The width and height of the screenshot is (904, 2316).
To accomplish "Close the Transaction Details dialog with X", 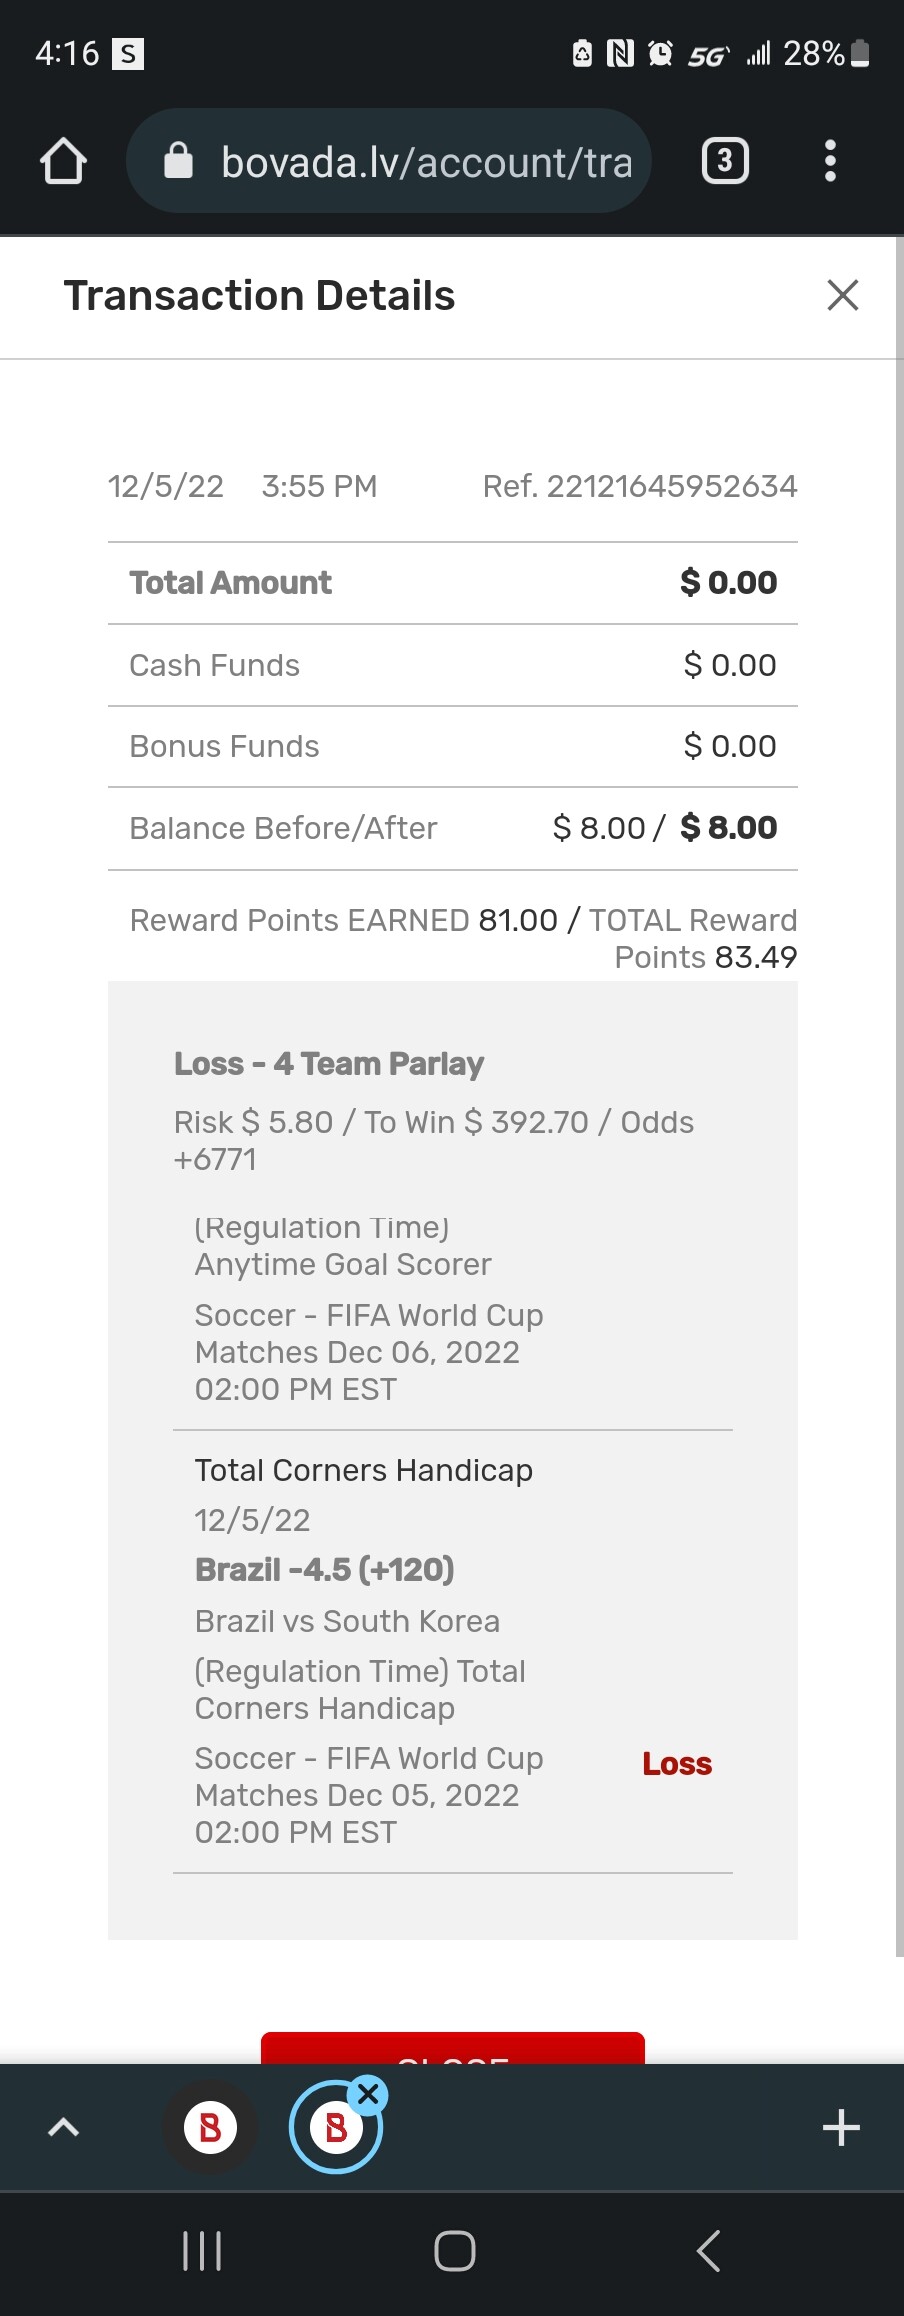I will click(842, 295).
